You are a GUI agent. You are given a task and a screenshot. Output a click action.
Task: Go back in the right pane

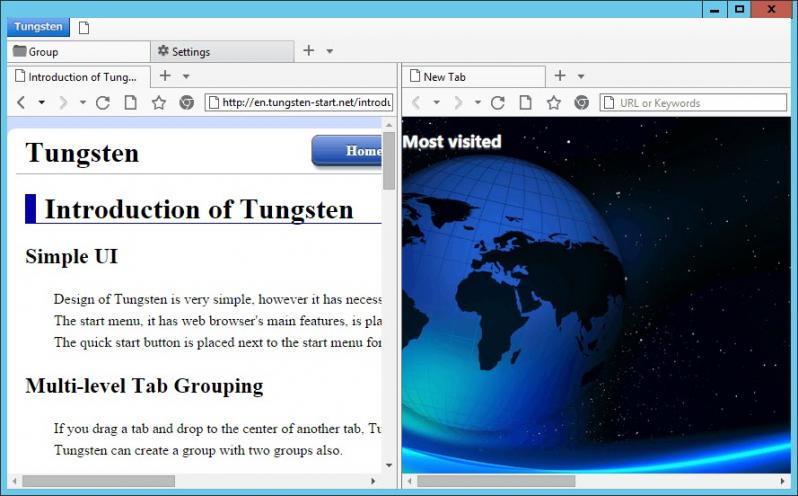coord(416,103)
